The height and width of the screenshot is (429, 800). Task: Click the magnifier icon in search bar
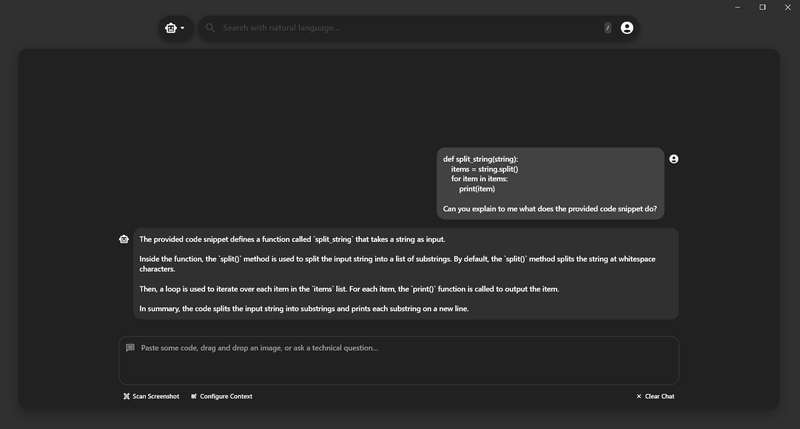pos(210,28)
